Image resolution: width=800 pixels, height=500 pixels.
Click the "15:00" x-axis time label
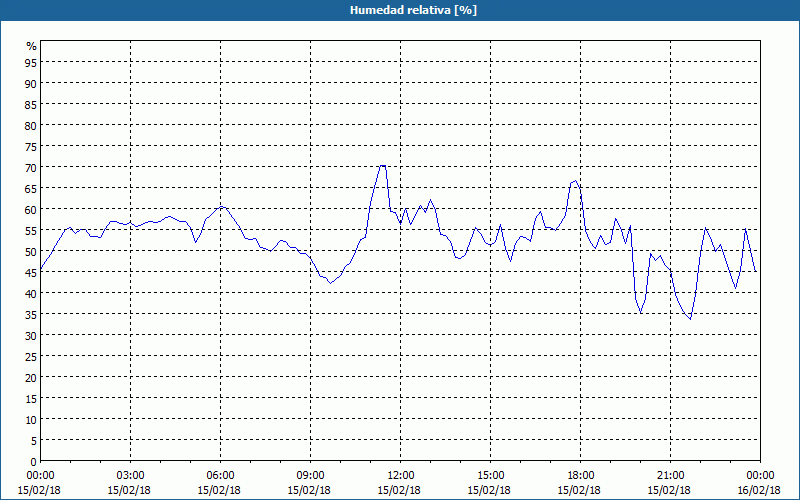[x=490, y=476]
